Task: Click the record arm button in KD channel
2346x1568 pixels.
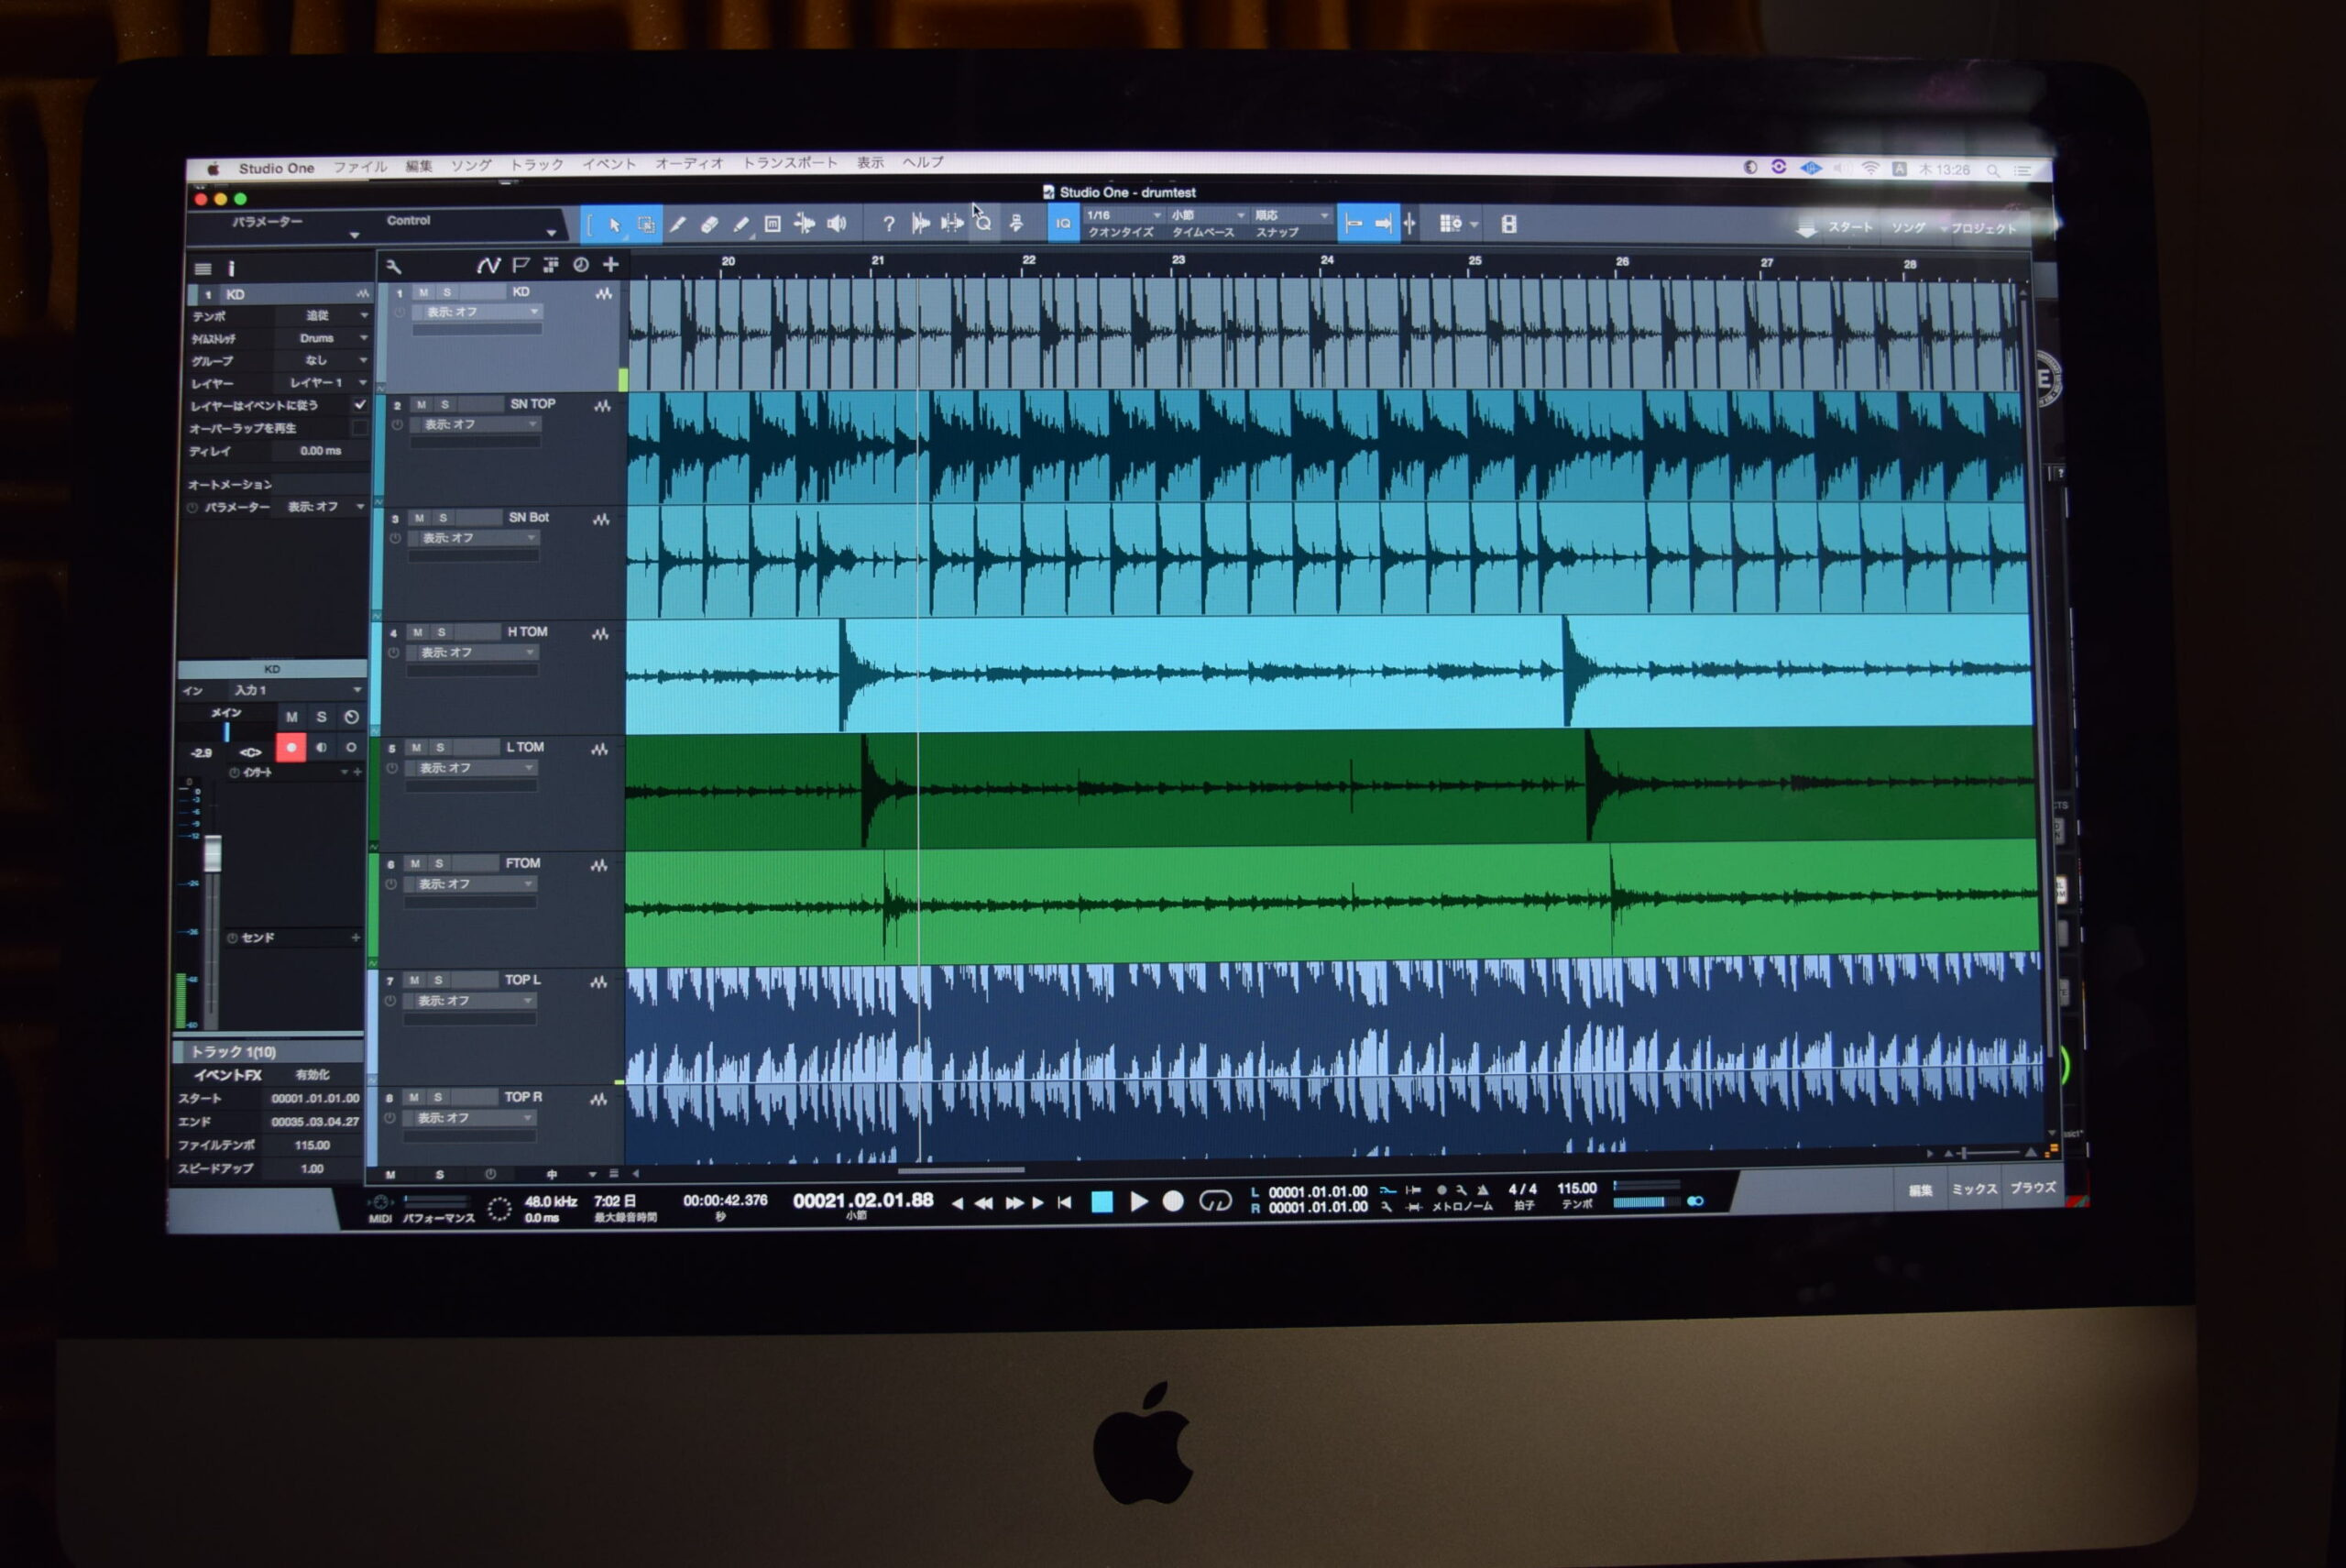Action: click(291, 748)
